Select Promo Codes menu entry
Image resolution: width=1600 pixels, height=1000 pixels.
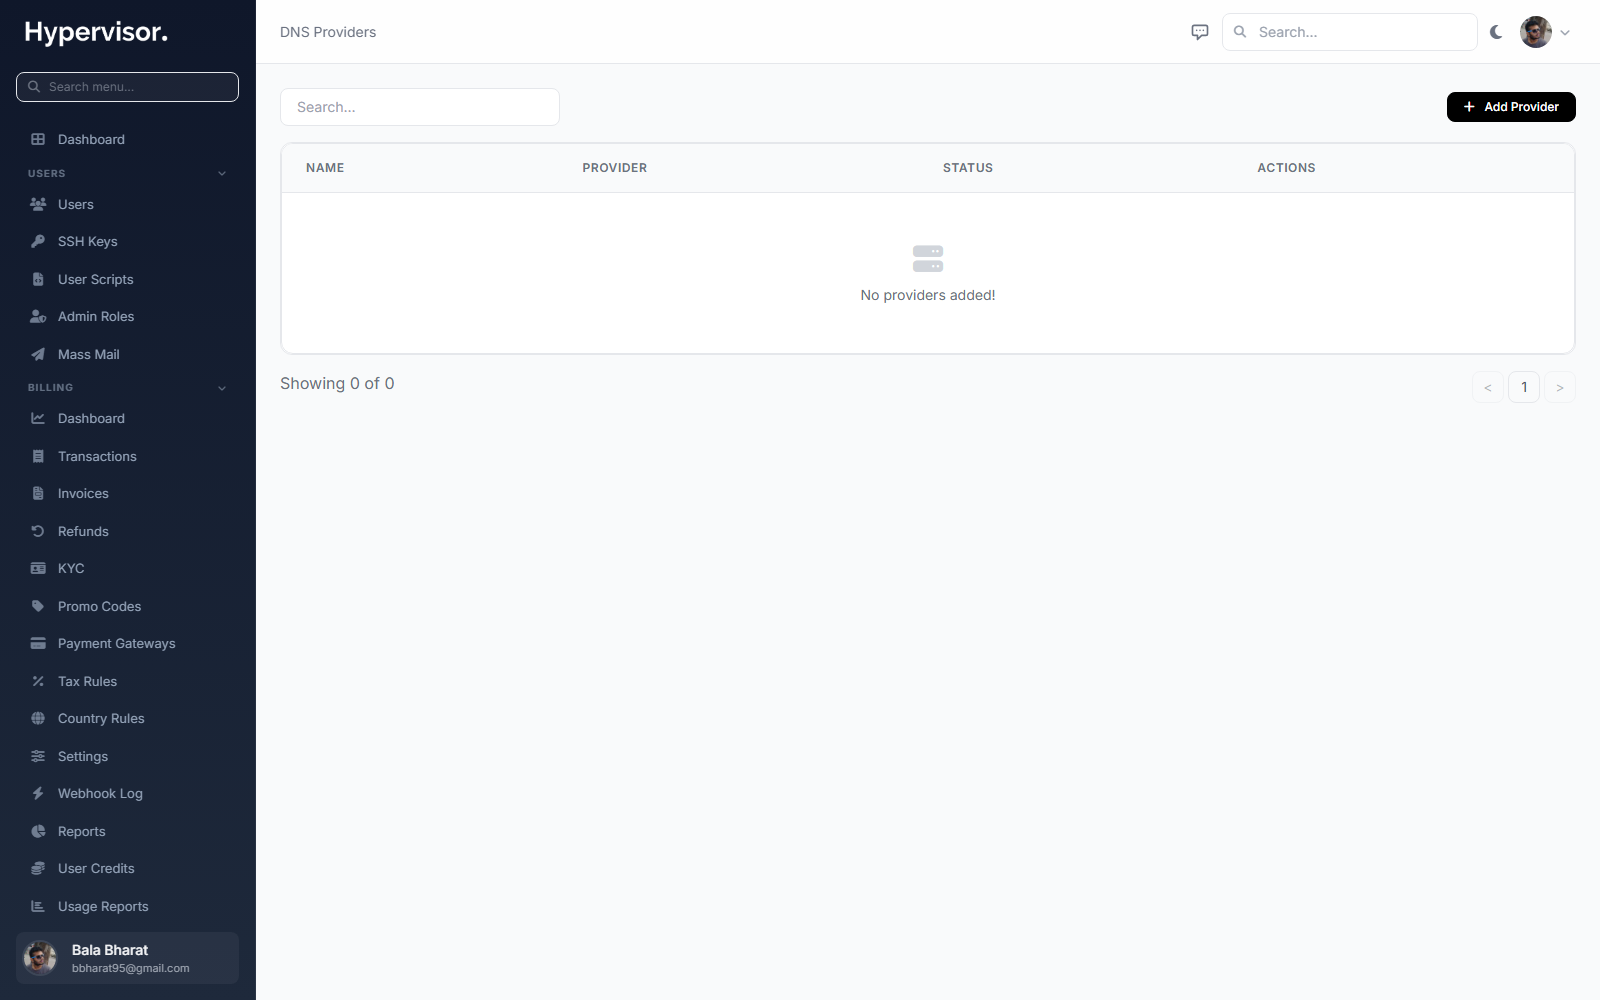pyautogui.click(x=100, y=606)
